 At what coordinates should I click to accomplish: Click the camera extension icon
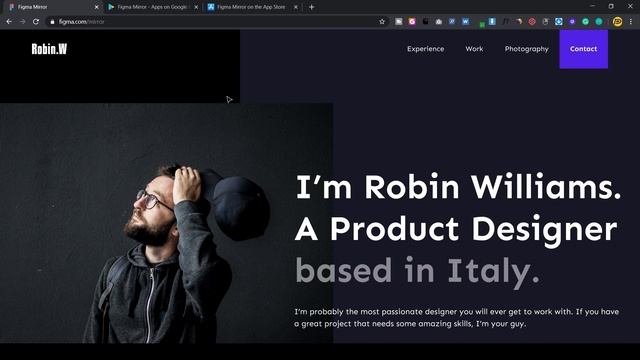click(439, 22)
